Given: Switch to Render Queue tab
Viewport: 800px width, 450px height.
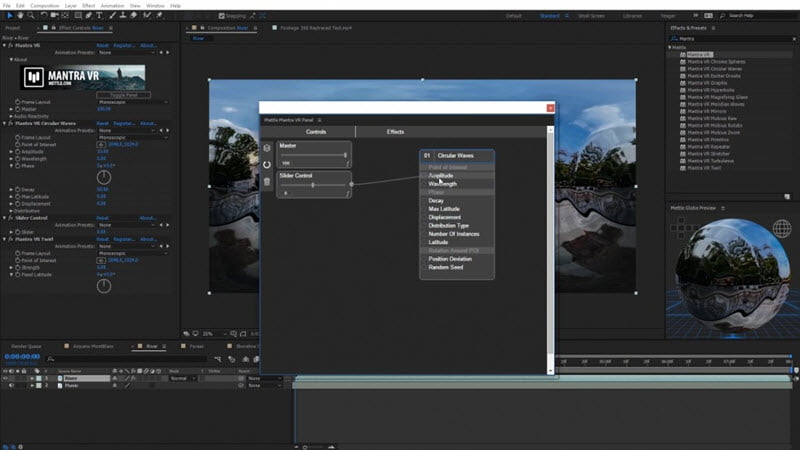Looking at the screenshot, I should click(26, 346).
